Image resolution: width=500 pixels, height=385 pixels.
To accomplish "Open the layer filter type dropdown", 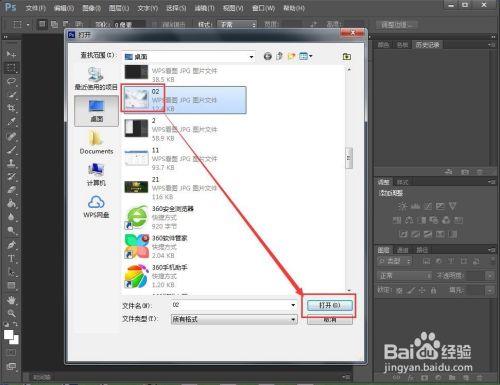I will [x=395, y=261].
